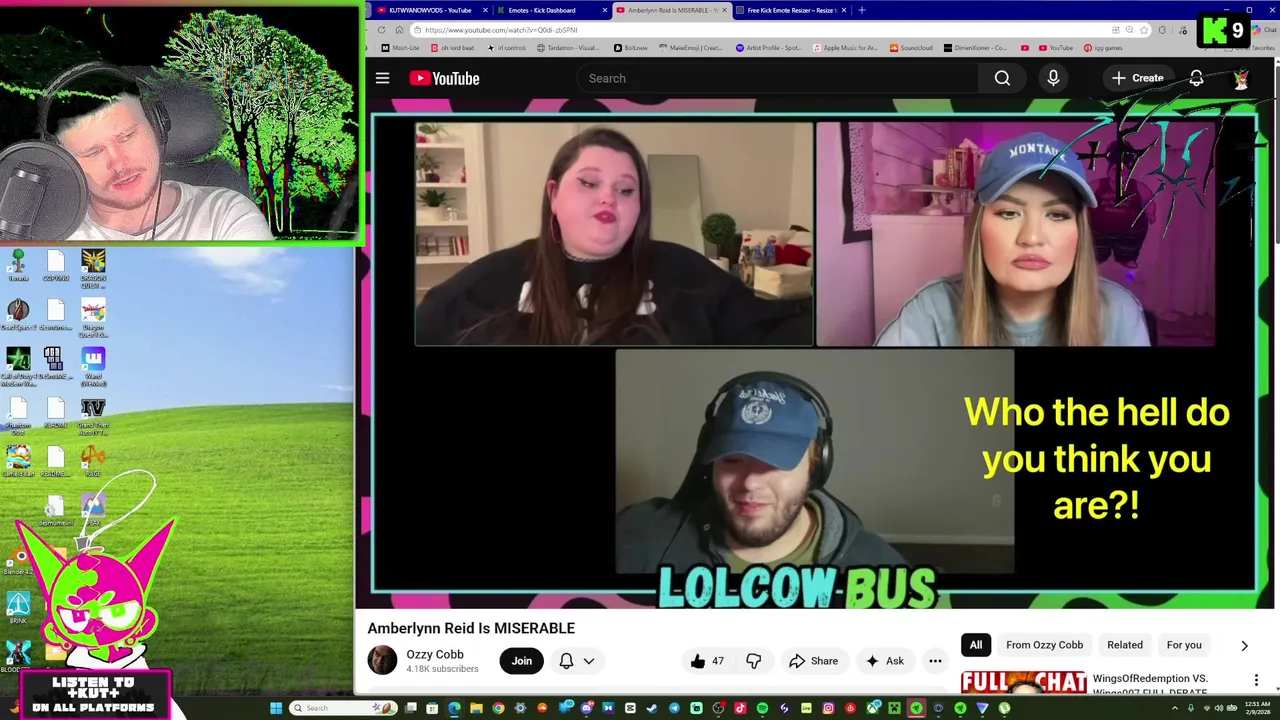Open Call of Duty 4 desktop shortcut
Image resolution: width=1280 pixels, height=720 pixels.
(18, 365)
